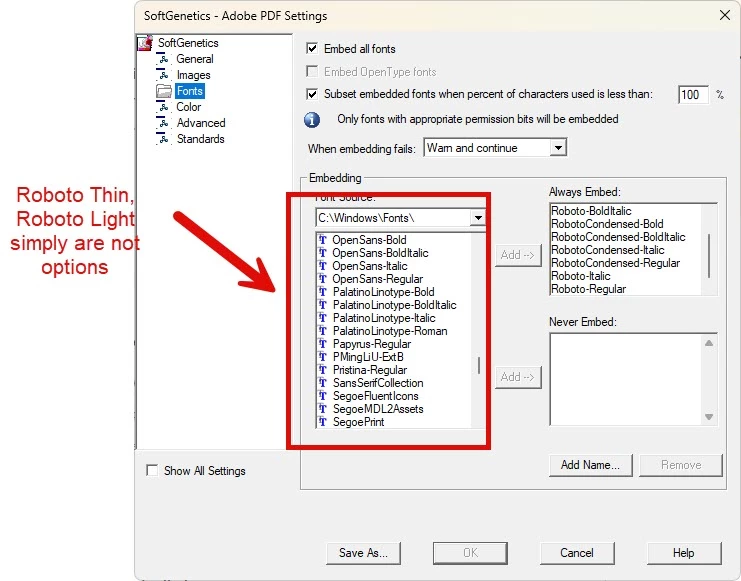
Task: Uncheck Embed all fonts checkbox
Action: pyautogui.click(x=312, y=48)
